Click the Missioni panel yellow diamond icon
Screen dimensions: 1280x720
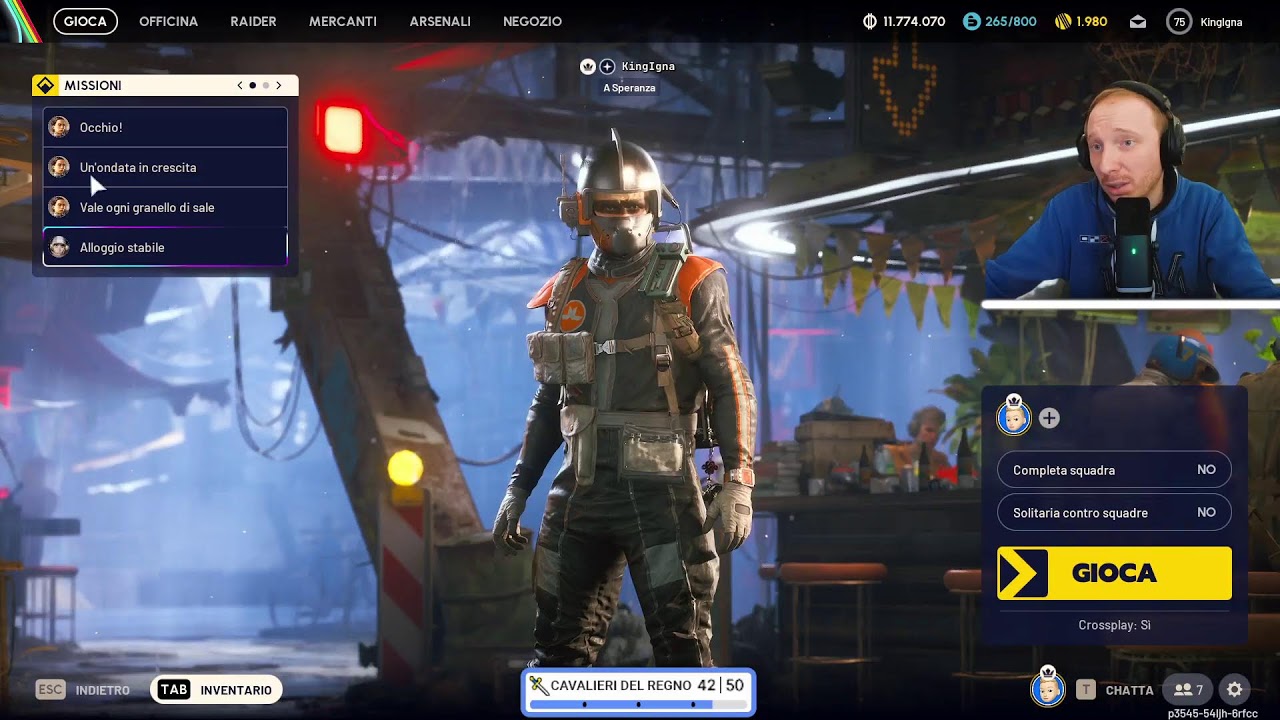click(x=45, y=85)
